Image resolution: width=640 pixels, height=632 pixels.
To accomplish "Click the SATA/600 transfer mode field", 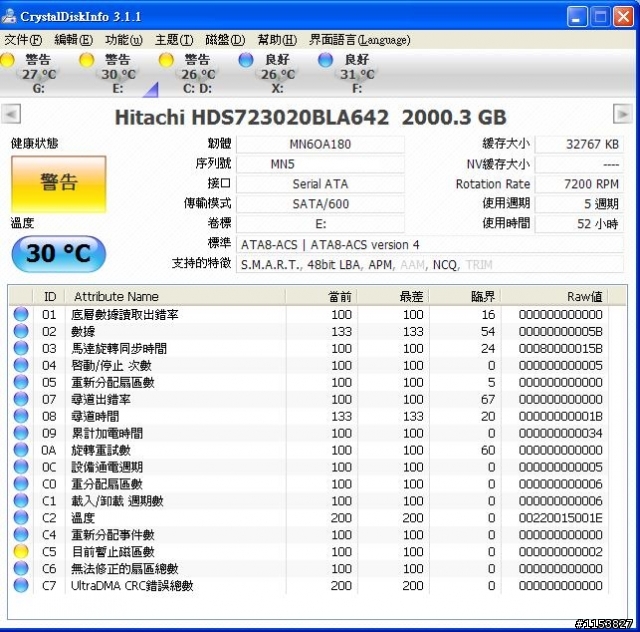I will 320,204.
